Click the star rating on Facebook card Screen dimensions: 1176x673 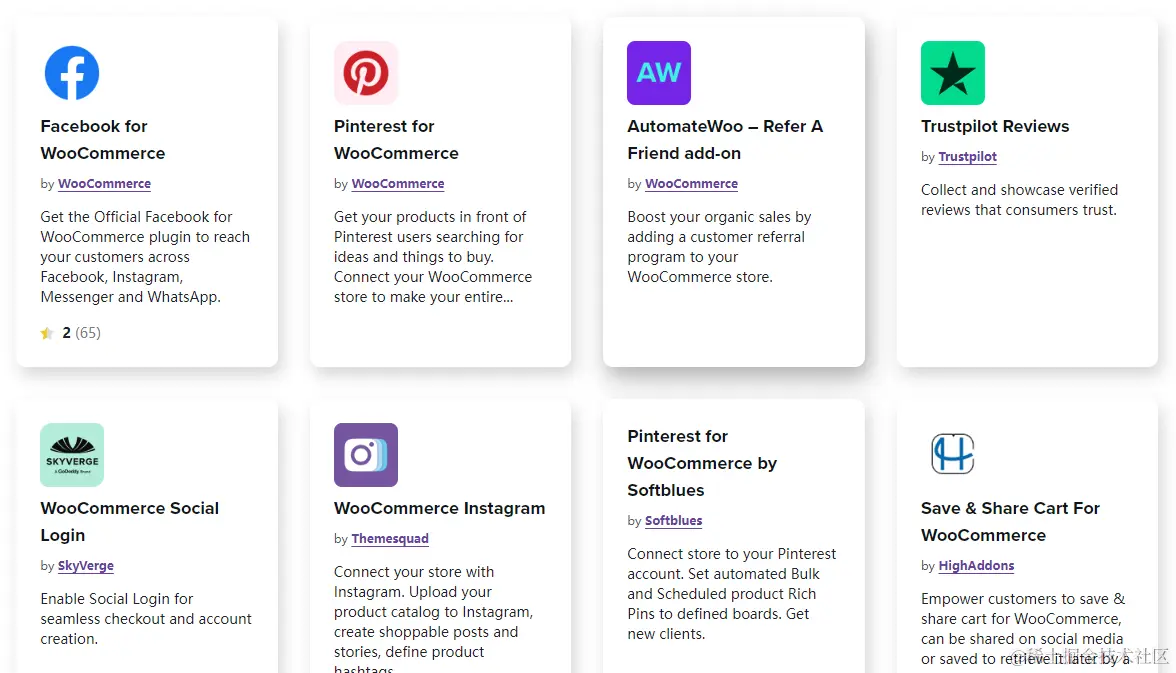[x=47, y=333]
